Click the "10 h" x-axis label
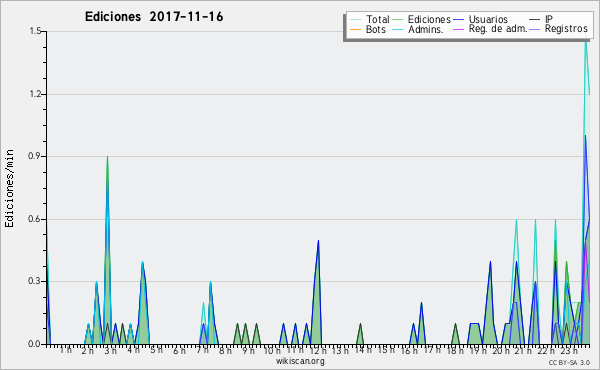 pyautogui.click(x=272, y=351)
